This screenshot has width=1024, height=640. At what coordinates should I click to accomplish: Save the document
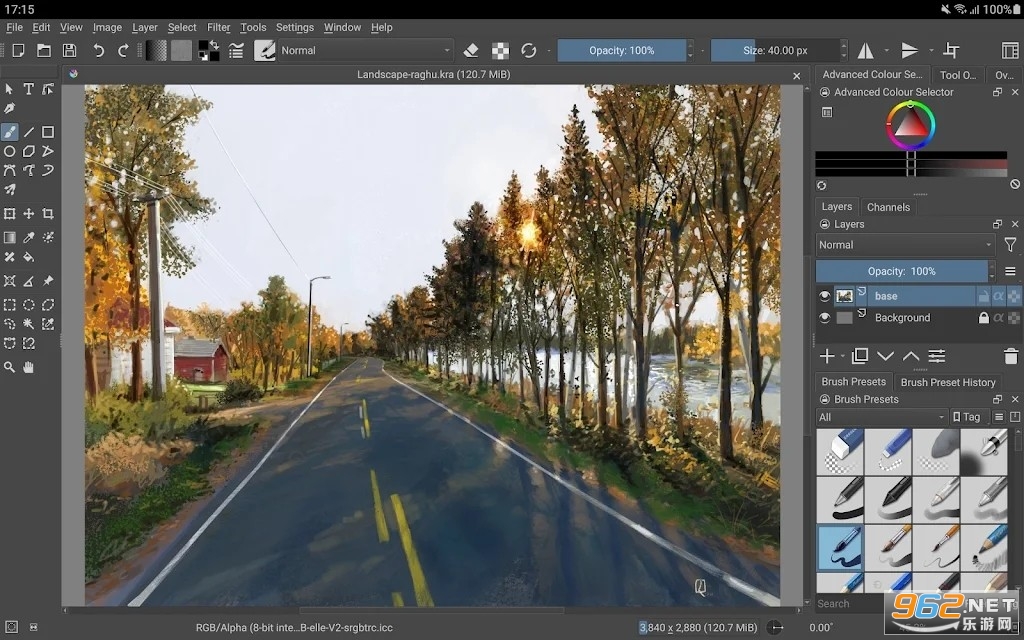pyautogui.click(x=69, y=50)
